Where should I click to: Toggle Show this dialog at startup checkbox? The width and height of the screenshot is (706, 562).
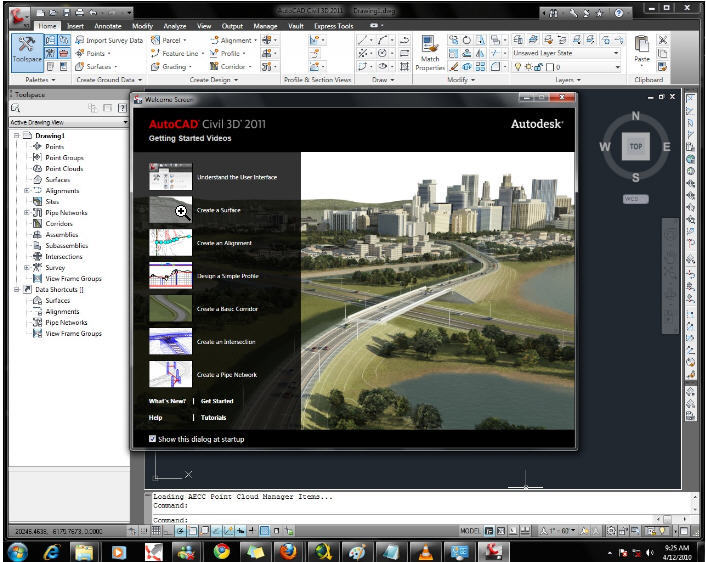152,439
